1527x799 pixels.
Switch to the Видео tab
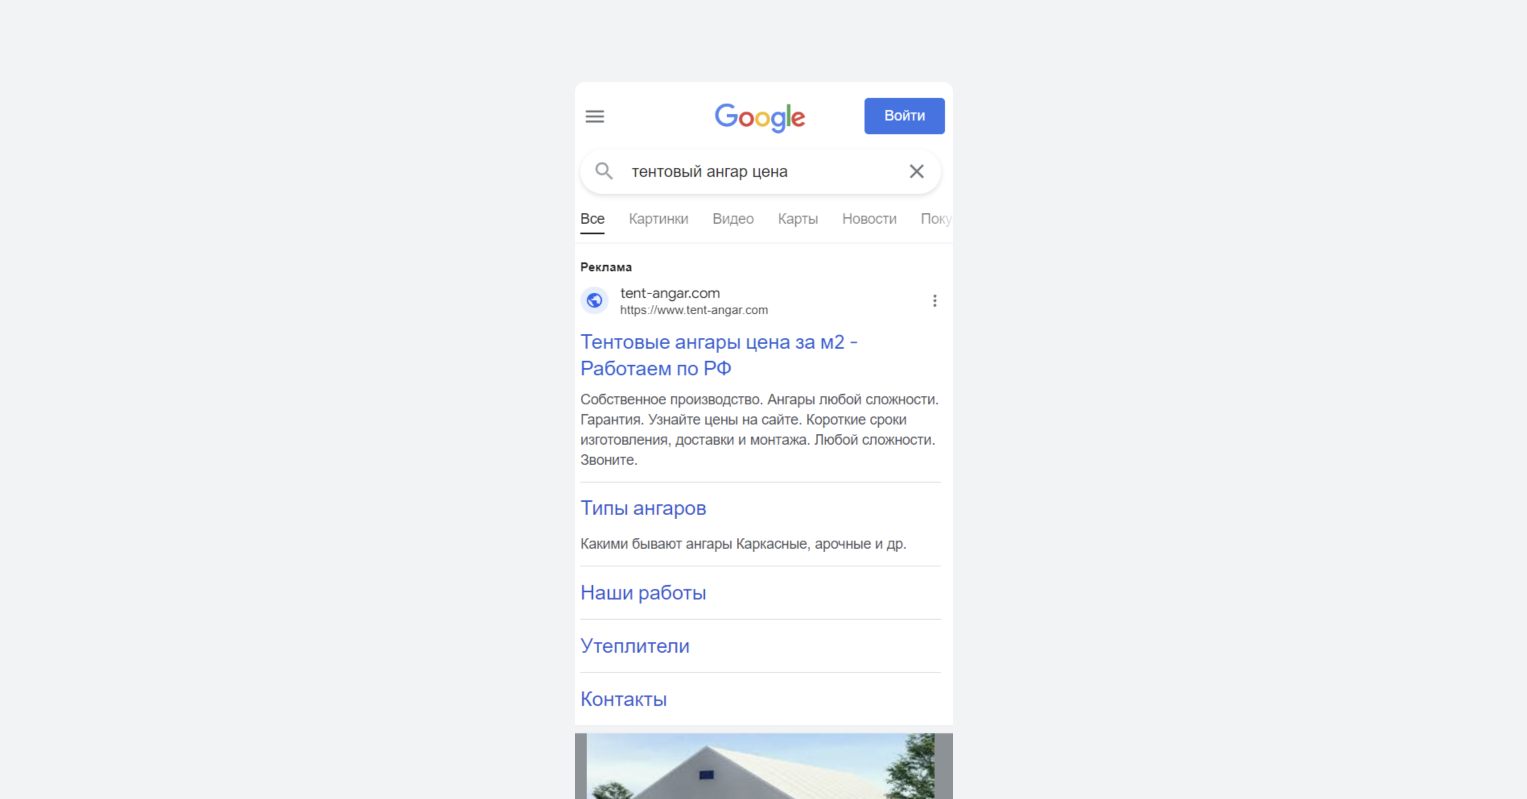pyautogui.click(x=733, y=219)
